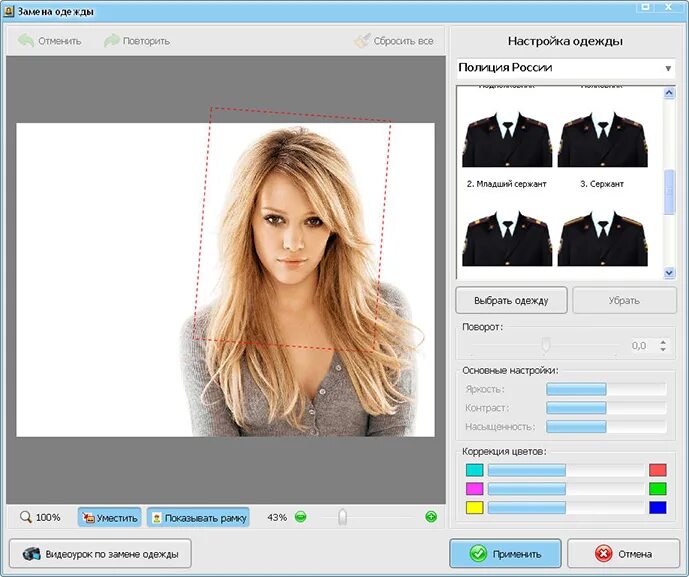Click the Поворот rotation slider handle
Viewport: 689px width, 577px height.
[x=546, y=345]
